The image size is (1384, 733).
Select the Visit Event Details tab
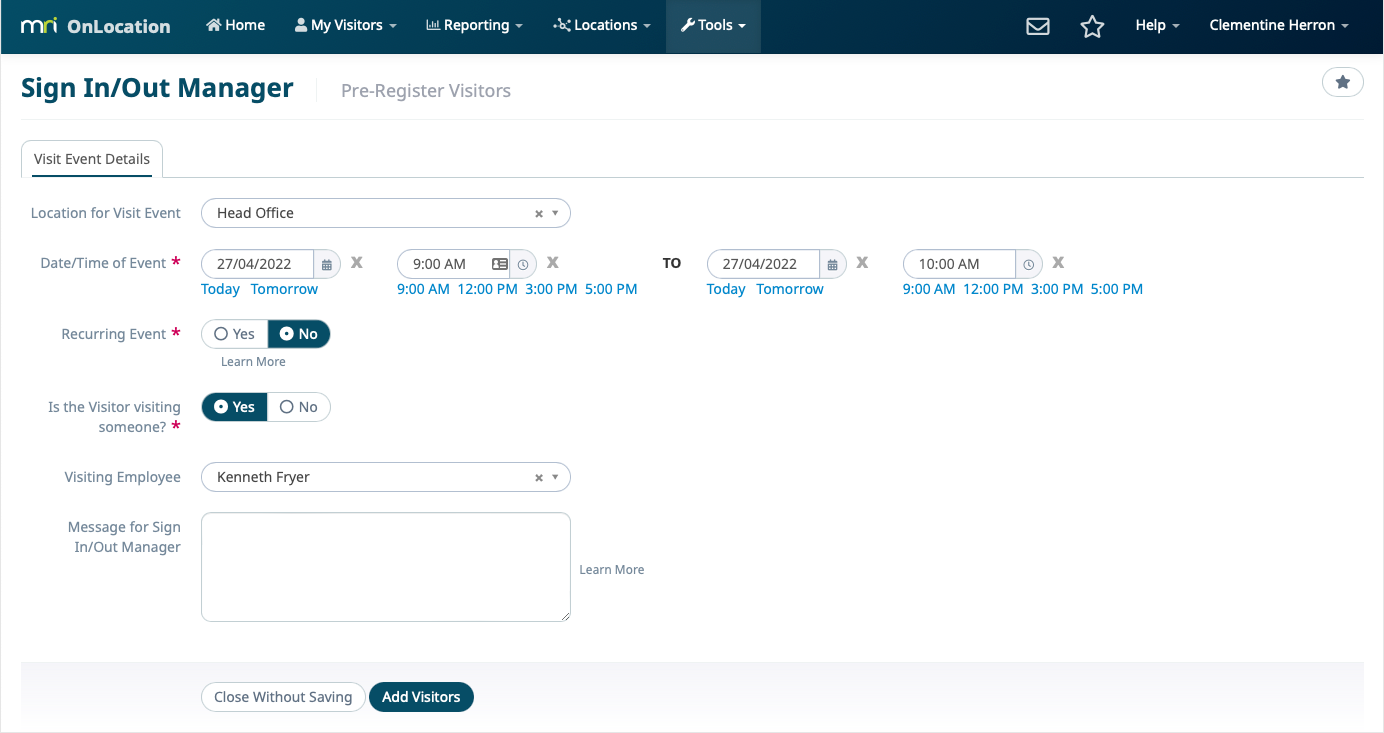click(x=92, y=159)
